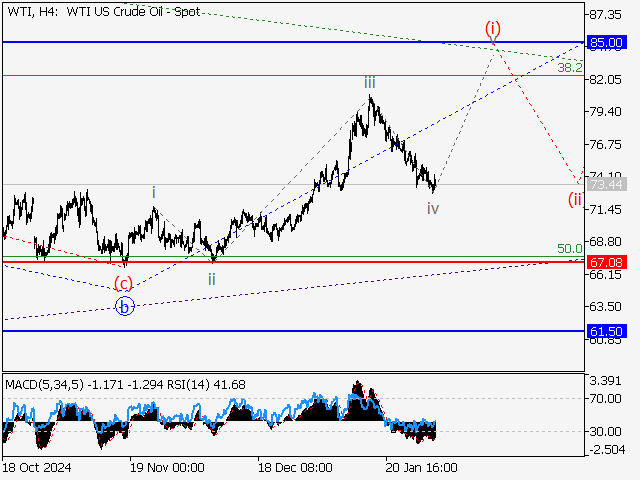Viewport: 640px width, 480px height.
Task: Click the 20 Jan 16:00 date marker
Action: point(421,467)
